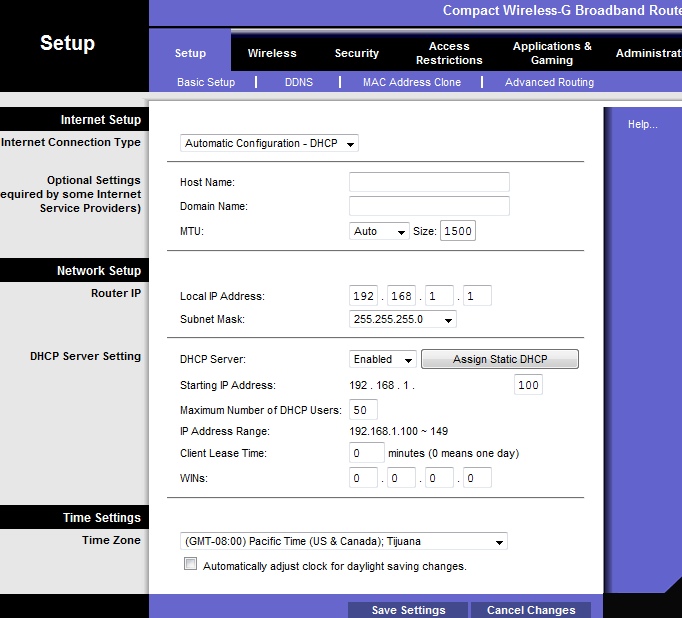The image size is (682, 618).
Task: Select the DDNS sub-tab
Action: pos(298,82)
